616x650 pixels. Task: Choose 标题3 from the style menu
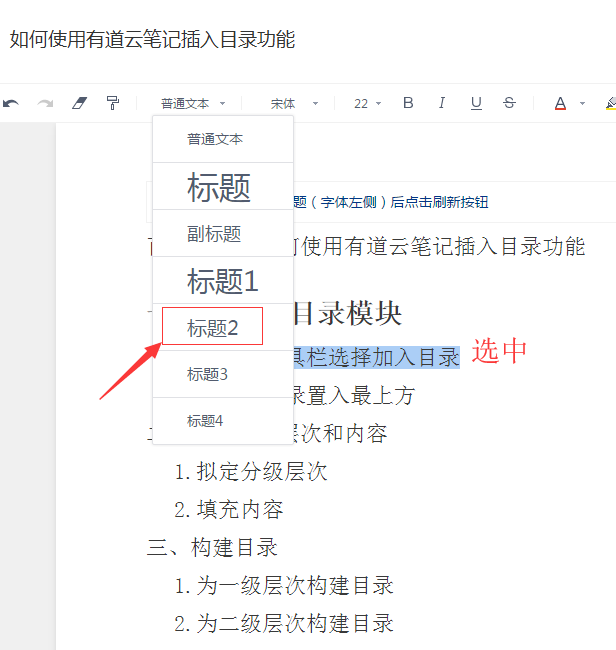point(223,374)
